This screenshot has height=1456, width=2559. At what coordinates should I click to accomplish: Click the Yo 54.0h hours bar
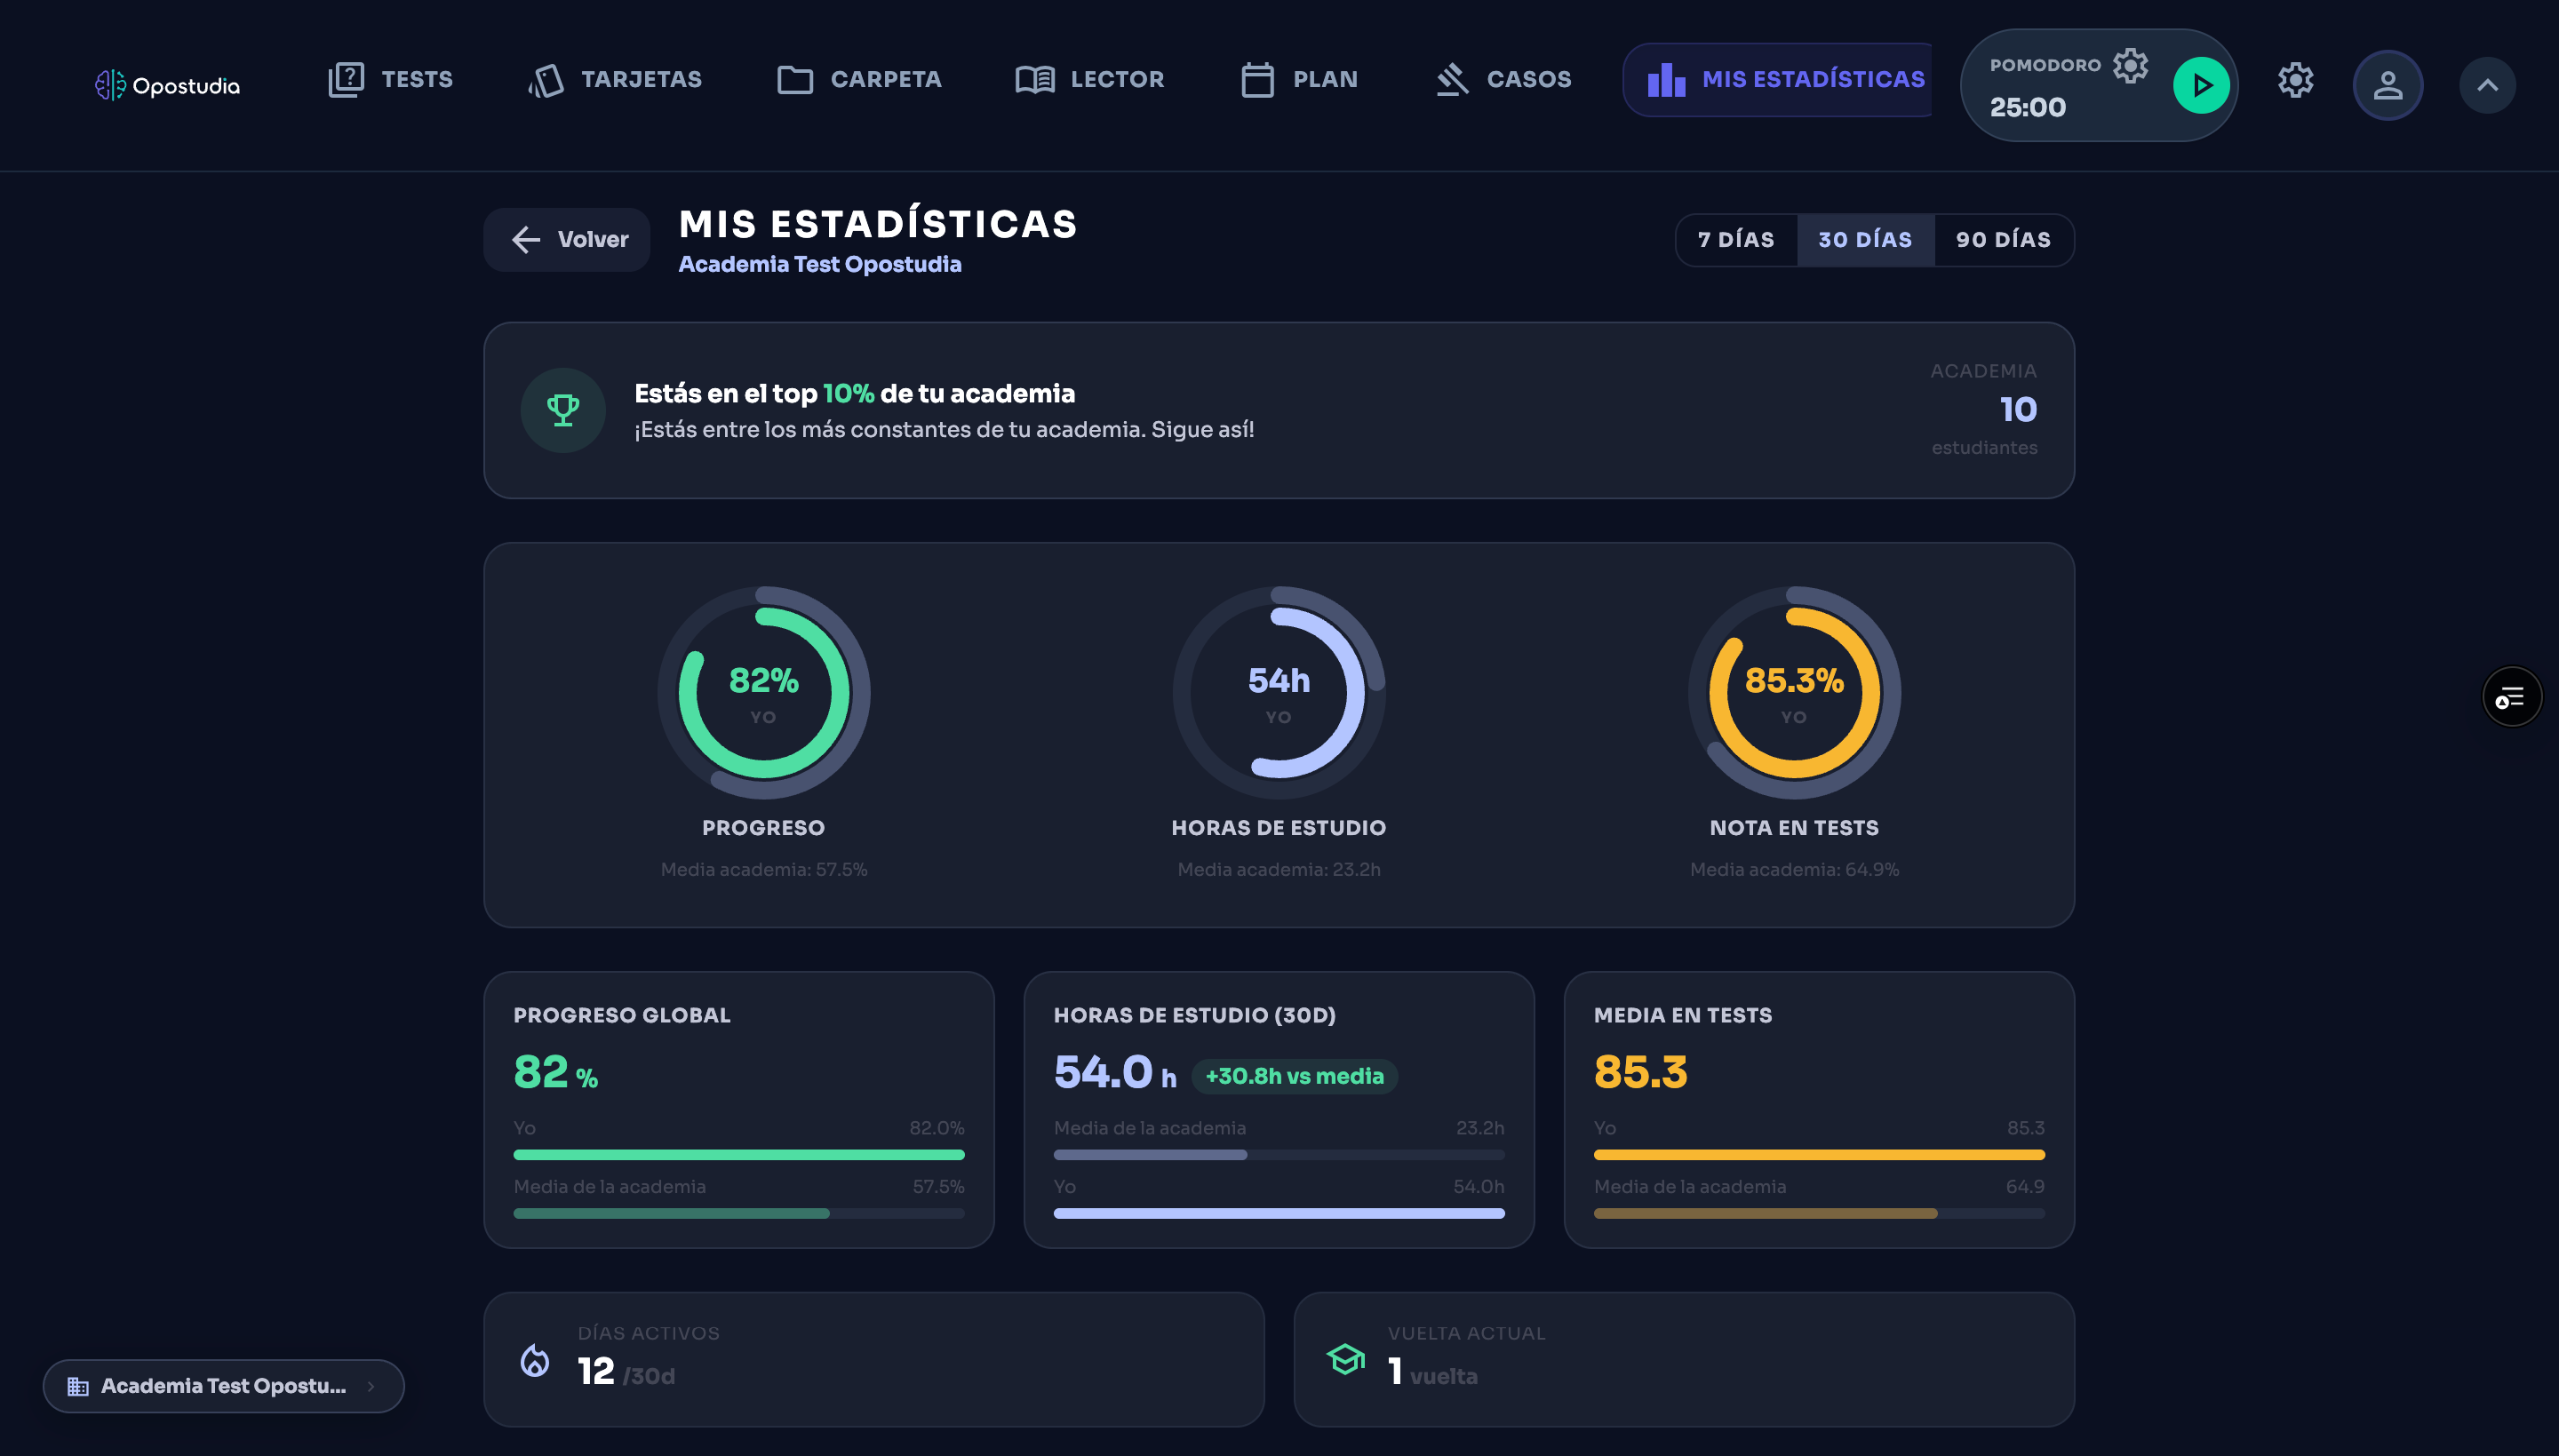pyautogui.click(x=1279, y=1214)
